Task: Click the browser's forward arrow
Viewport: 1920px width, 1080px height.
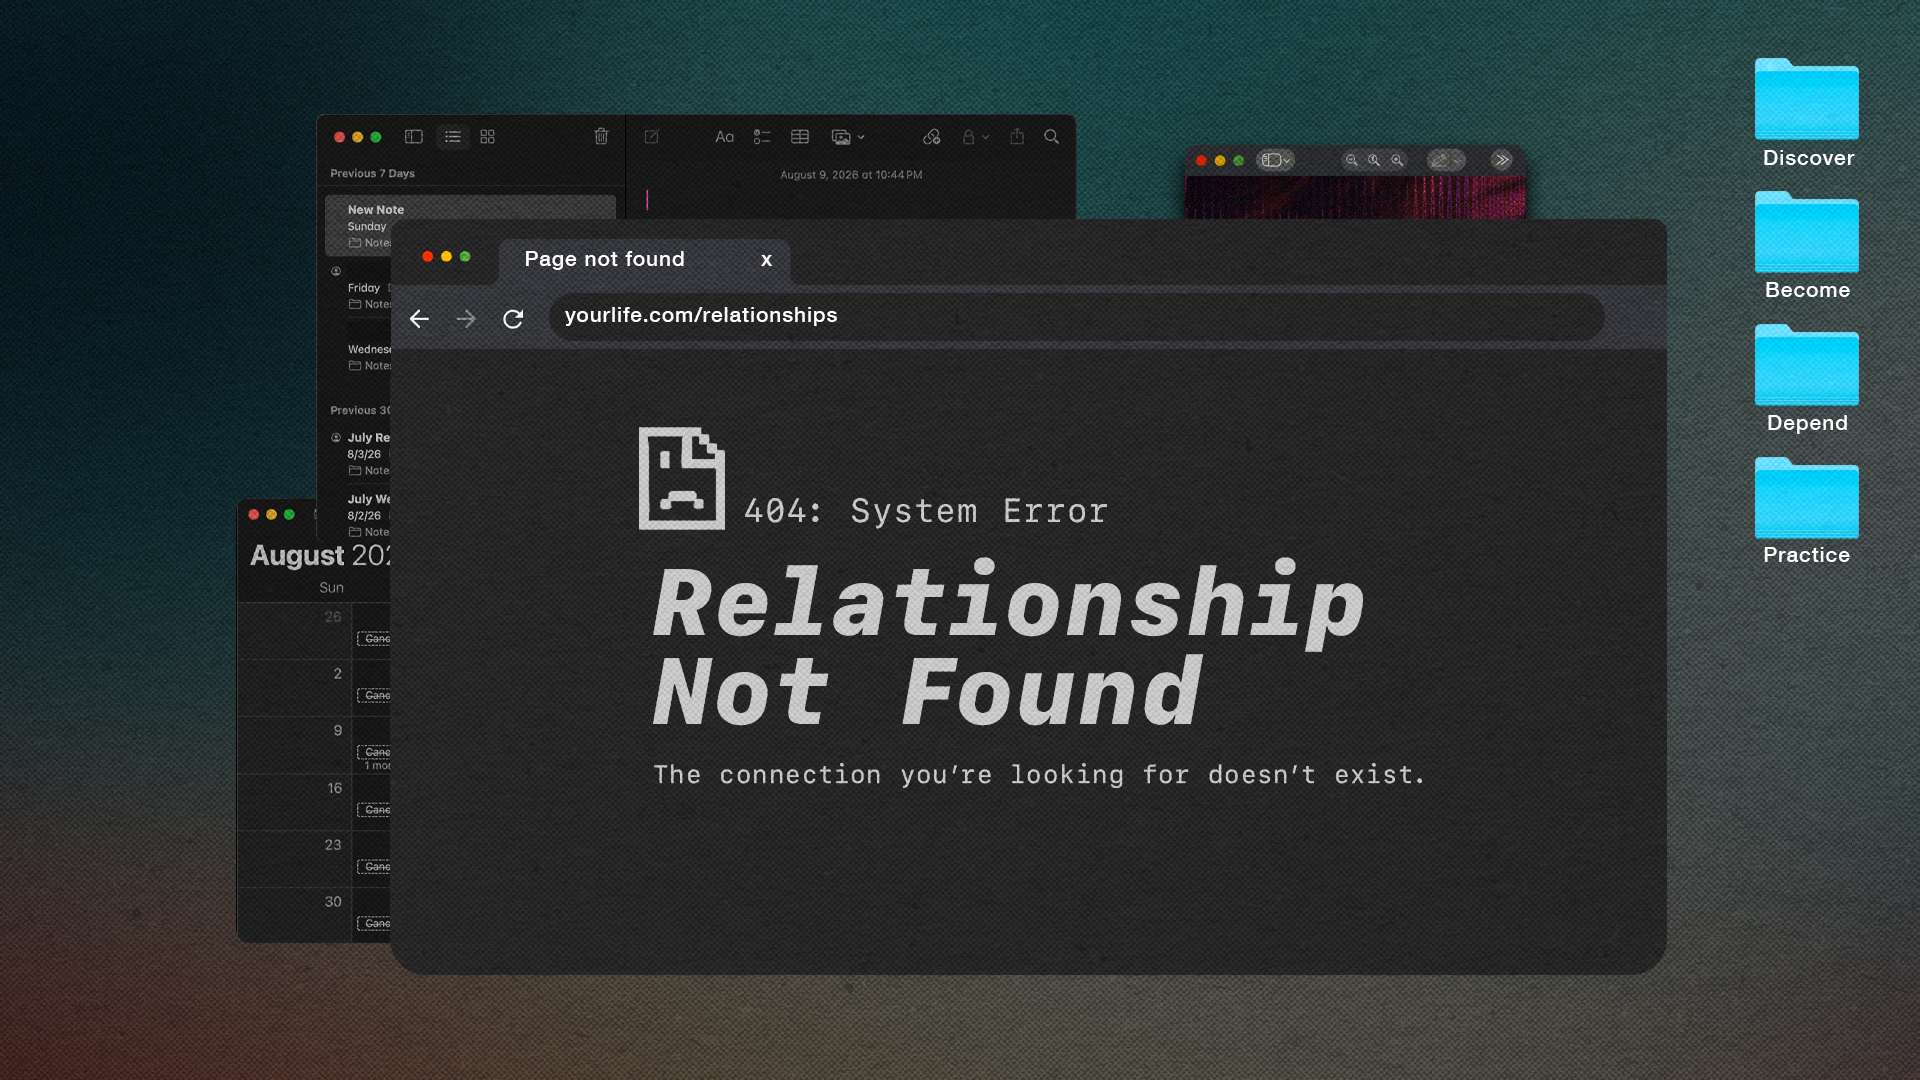Action: 466,319
